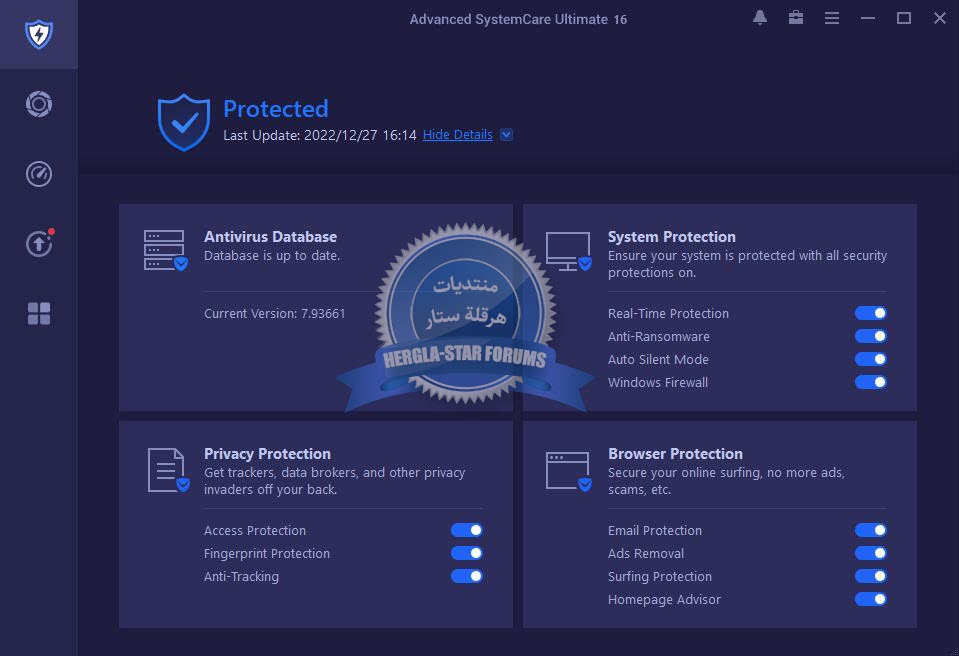
Task: Click the Privacy Protection document icon
Action: coord(168,470)
